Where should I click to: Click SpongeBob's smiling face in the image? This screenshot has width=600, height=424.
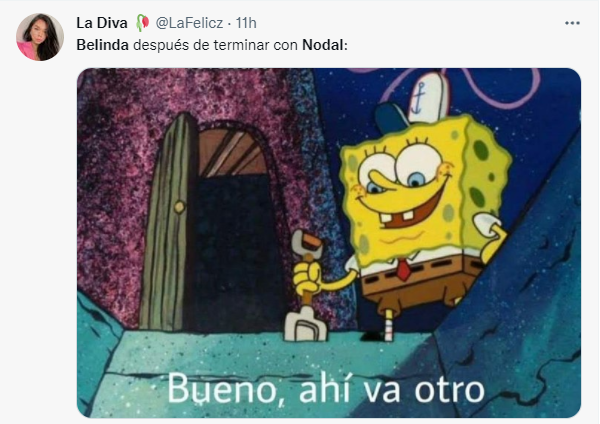[x=407, y=188]
